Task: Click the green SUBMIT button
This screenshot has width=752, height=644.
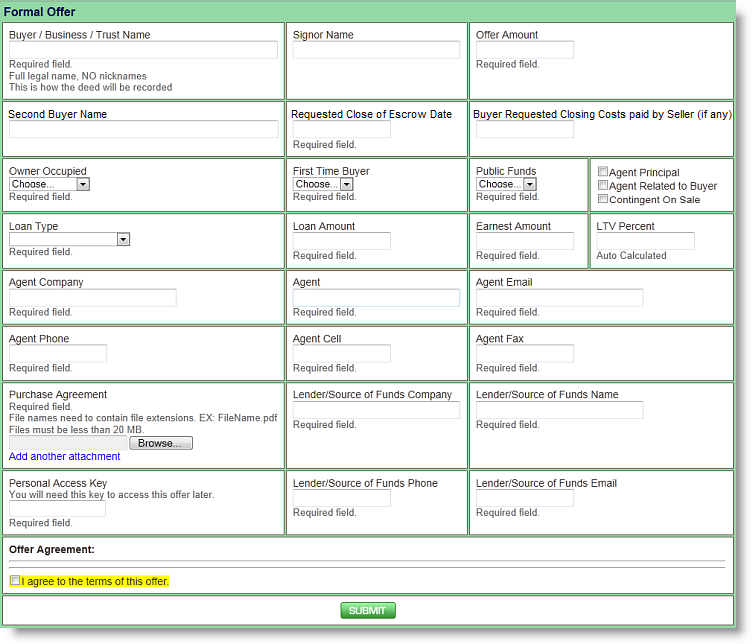Action: (x=368, y=610)
